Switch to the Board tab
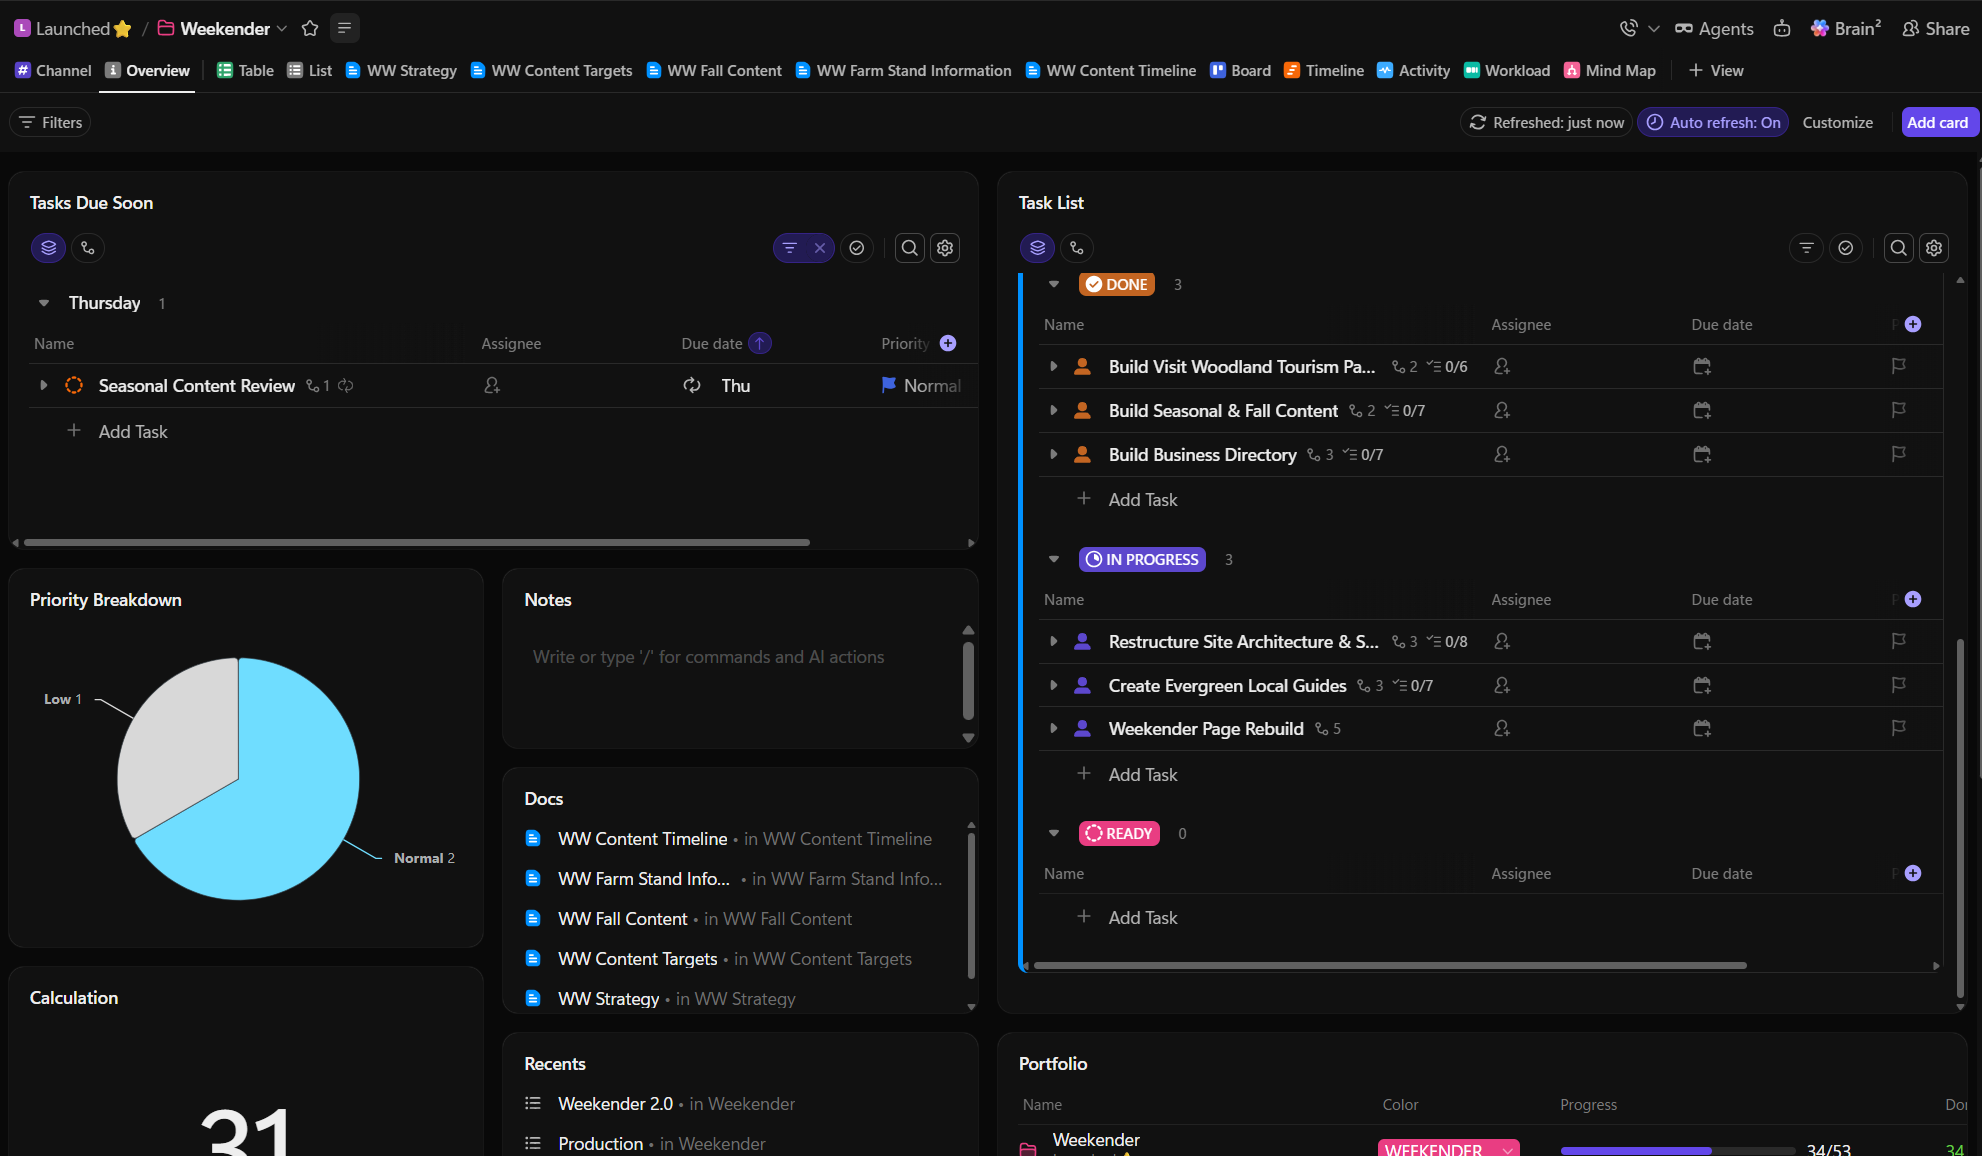 pos(1240,70)
